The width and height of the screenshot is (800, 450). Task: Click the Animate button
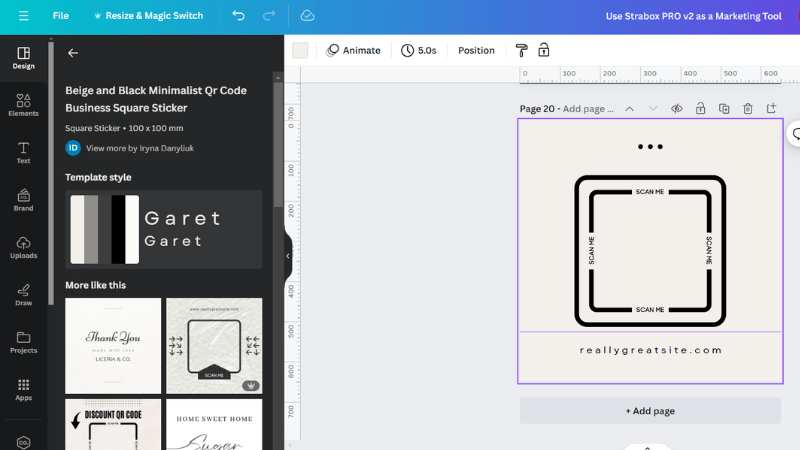pos(353,50)
